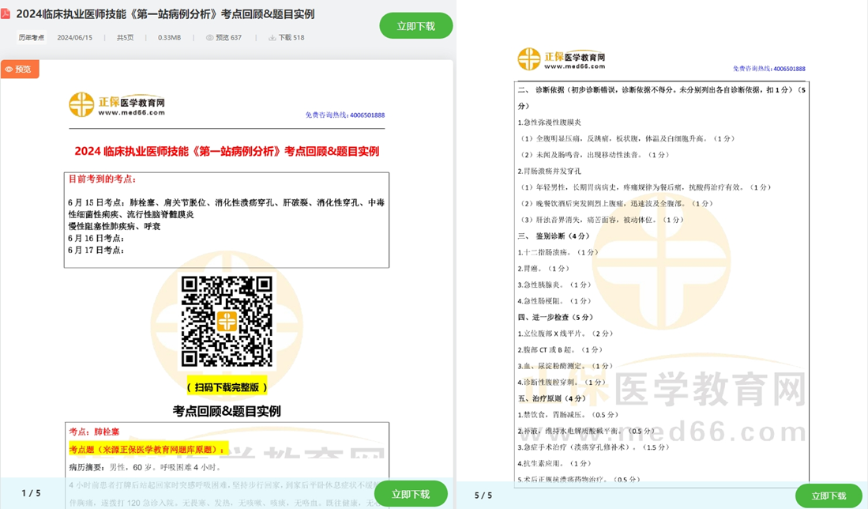The image size is (868, 509).
Task: Click 正保医学教育网 logo on the cover page
Action: (116, 105)
